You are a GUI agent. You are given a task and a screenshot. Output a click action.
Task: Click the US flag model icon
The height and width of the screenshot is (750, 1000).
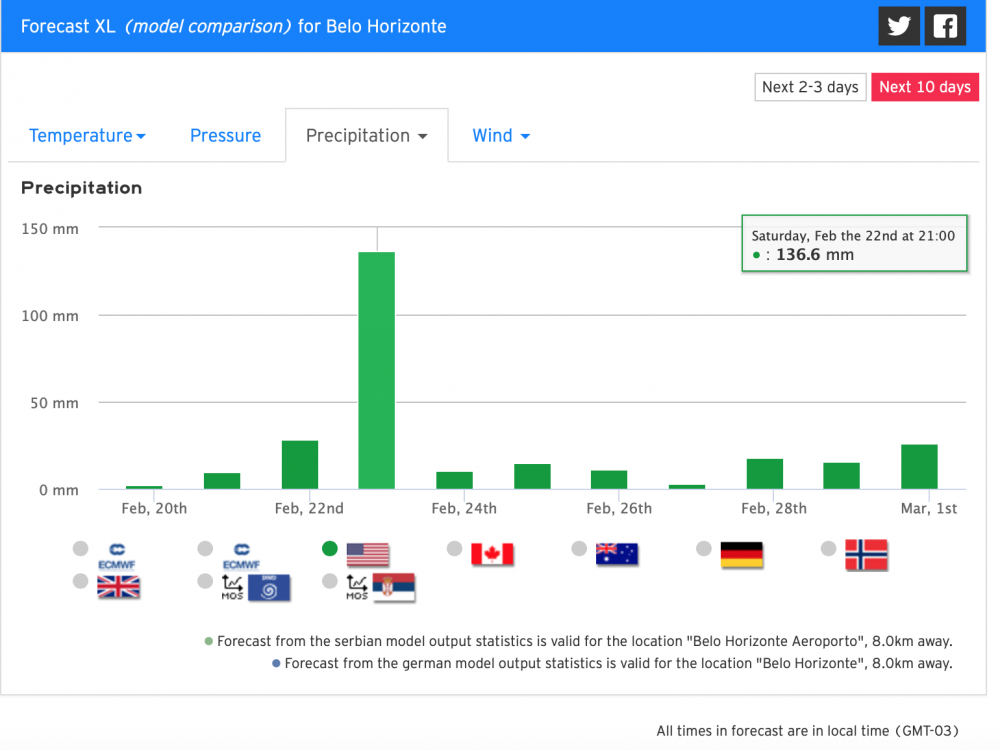point(368,554)
